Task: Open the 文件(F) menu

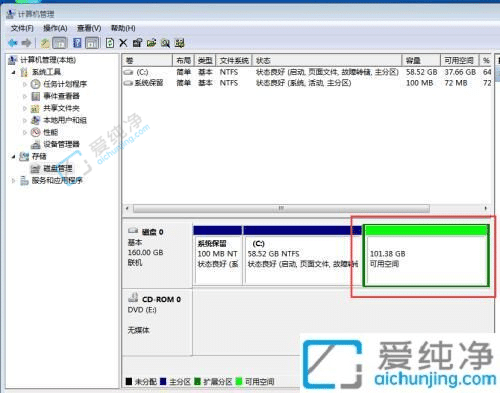Action: (x=22, y=28)
